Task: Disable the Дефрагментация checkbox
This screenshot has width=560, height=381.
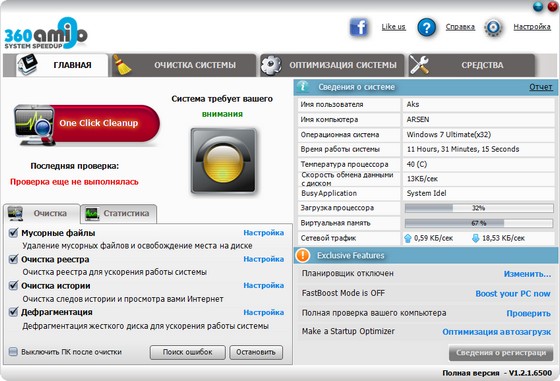Action: click(13, 312)
